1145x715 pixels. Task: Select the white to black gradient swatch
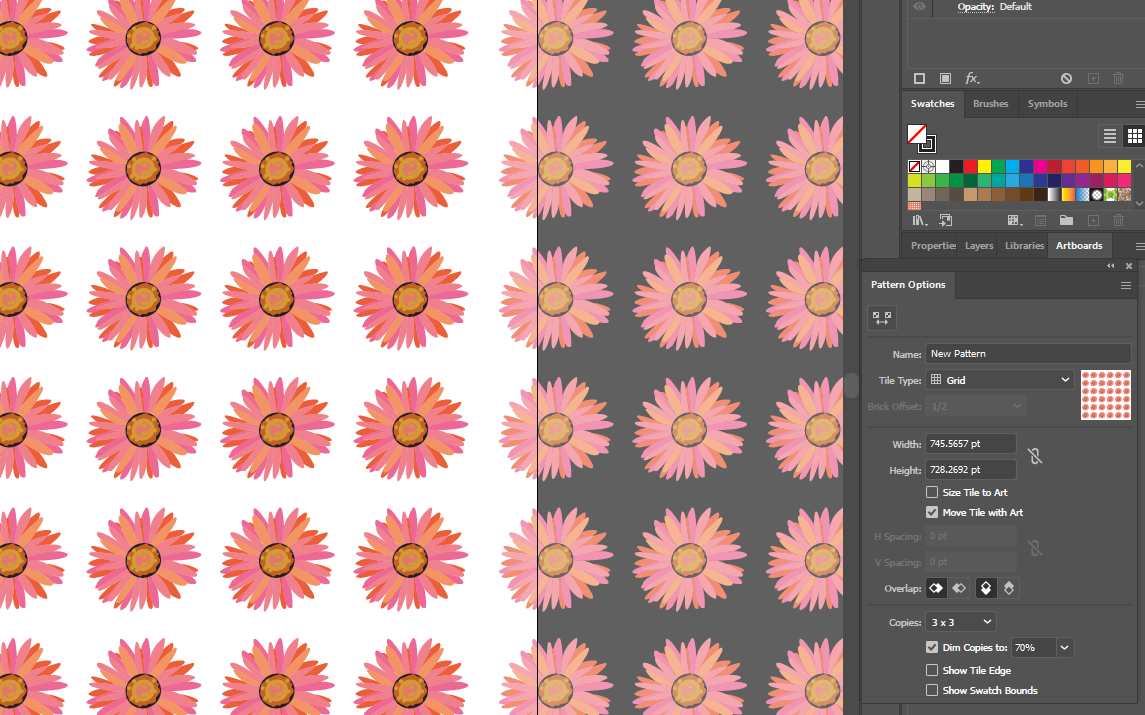click(x=1054, y=194)
